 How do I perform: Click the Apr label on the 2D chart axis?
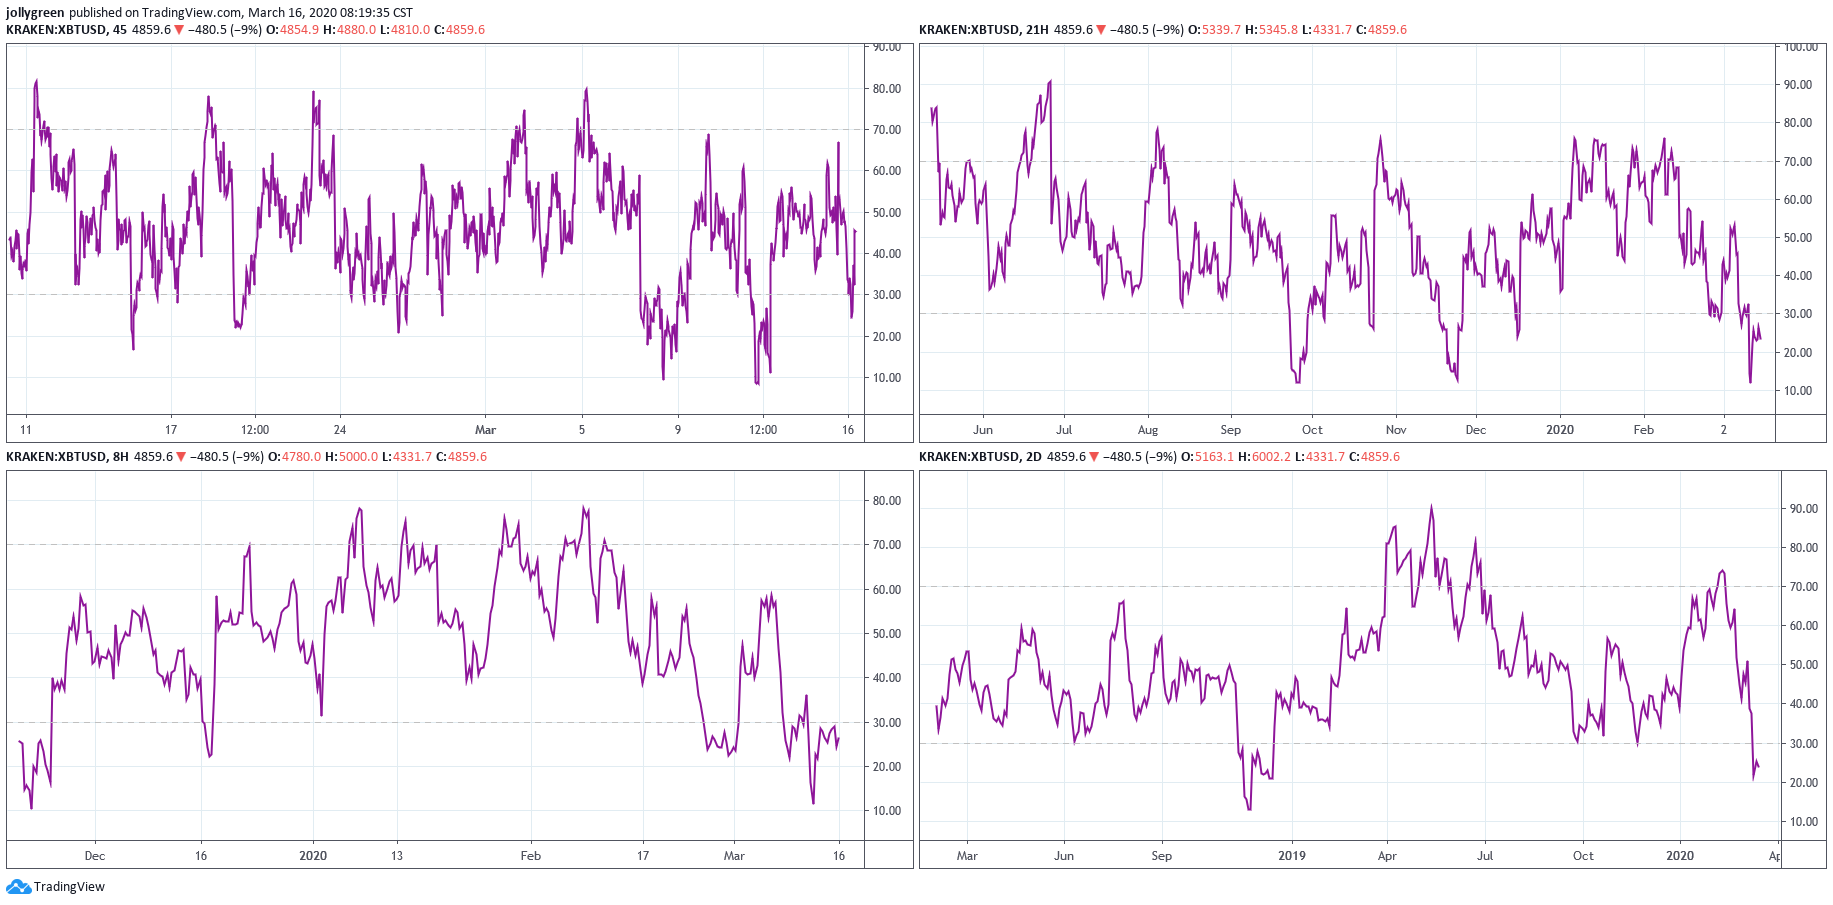[x=1387, y=856]
